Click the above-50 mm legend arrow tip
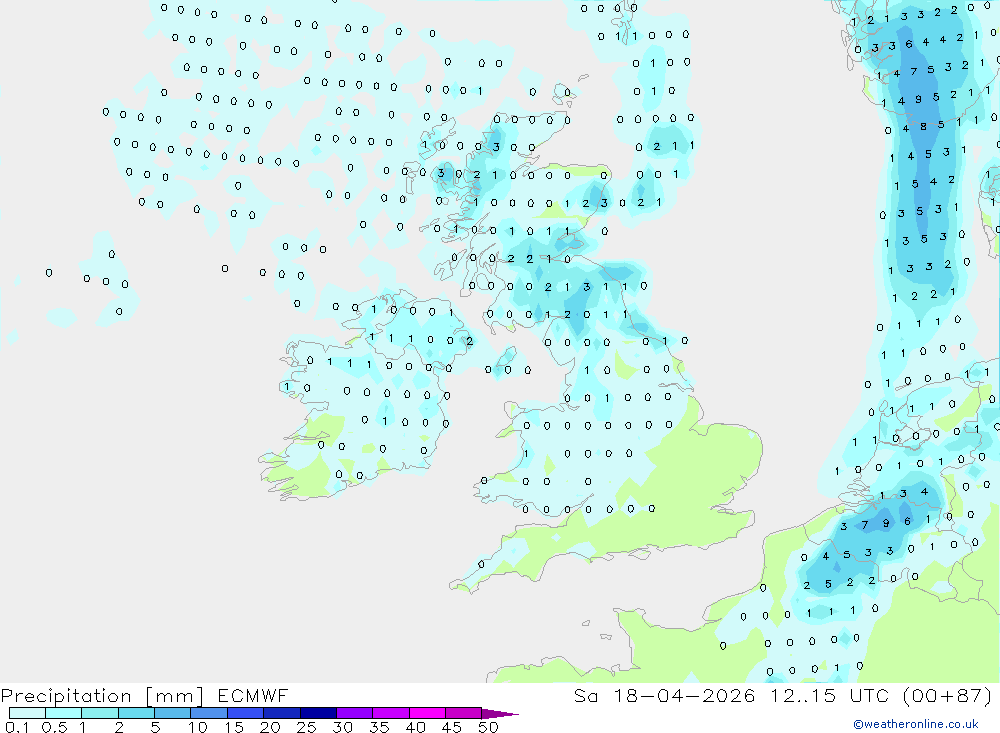 (x=500, y=714)
